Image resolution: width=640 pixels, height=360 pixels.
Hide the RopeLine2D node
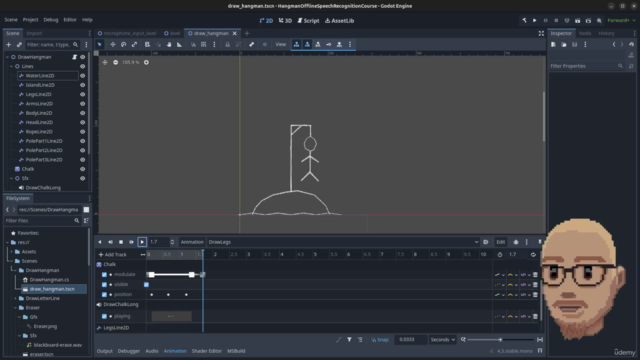(x=82, y=132)
